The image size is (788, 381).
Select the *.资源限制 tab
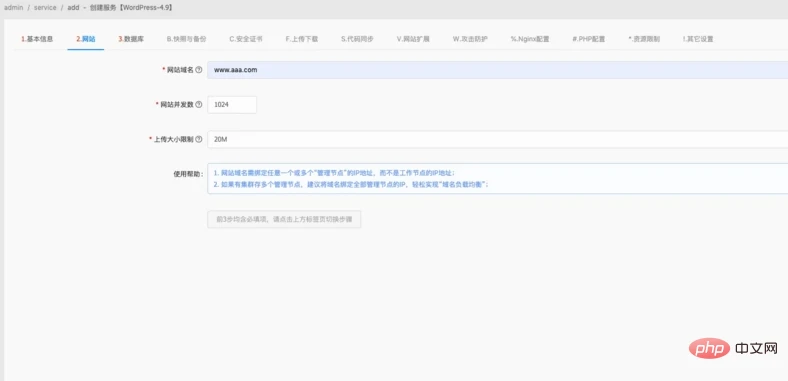point(644,39)
